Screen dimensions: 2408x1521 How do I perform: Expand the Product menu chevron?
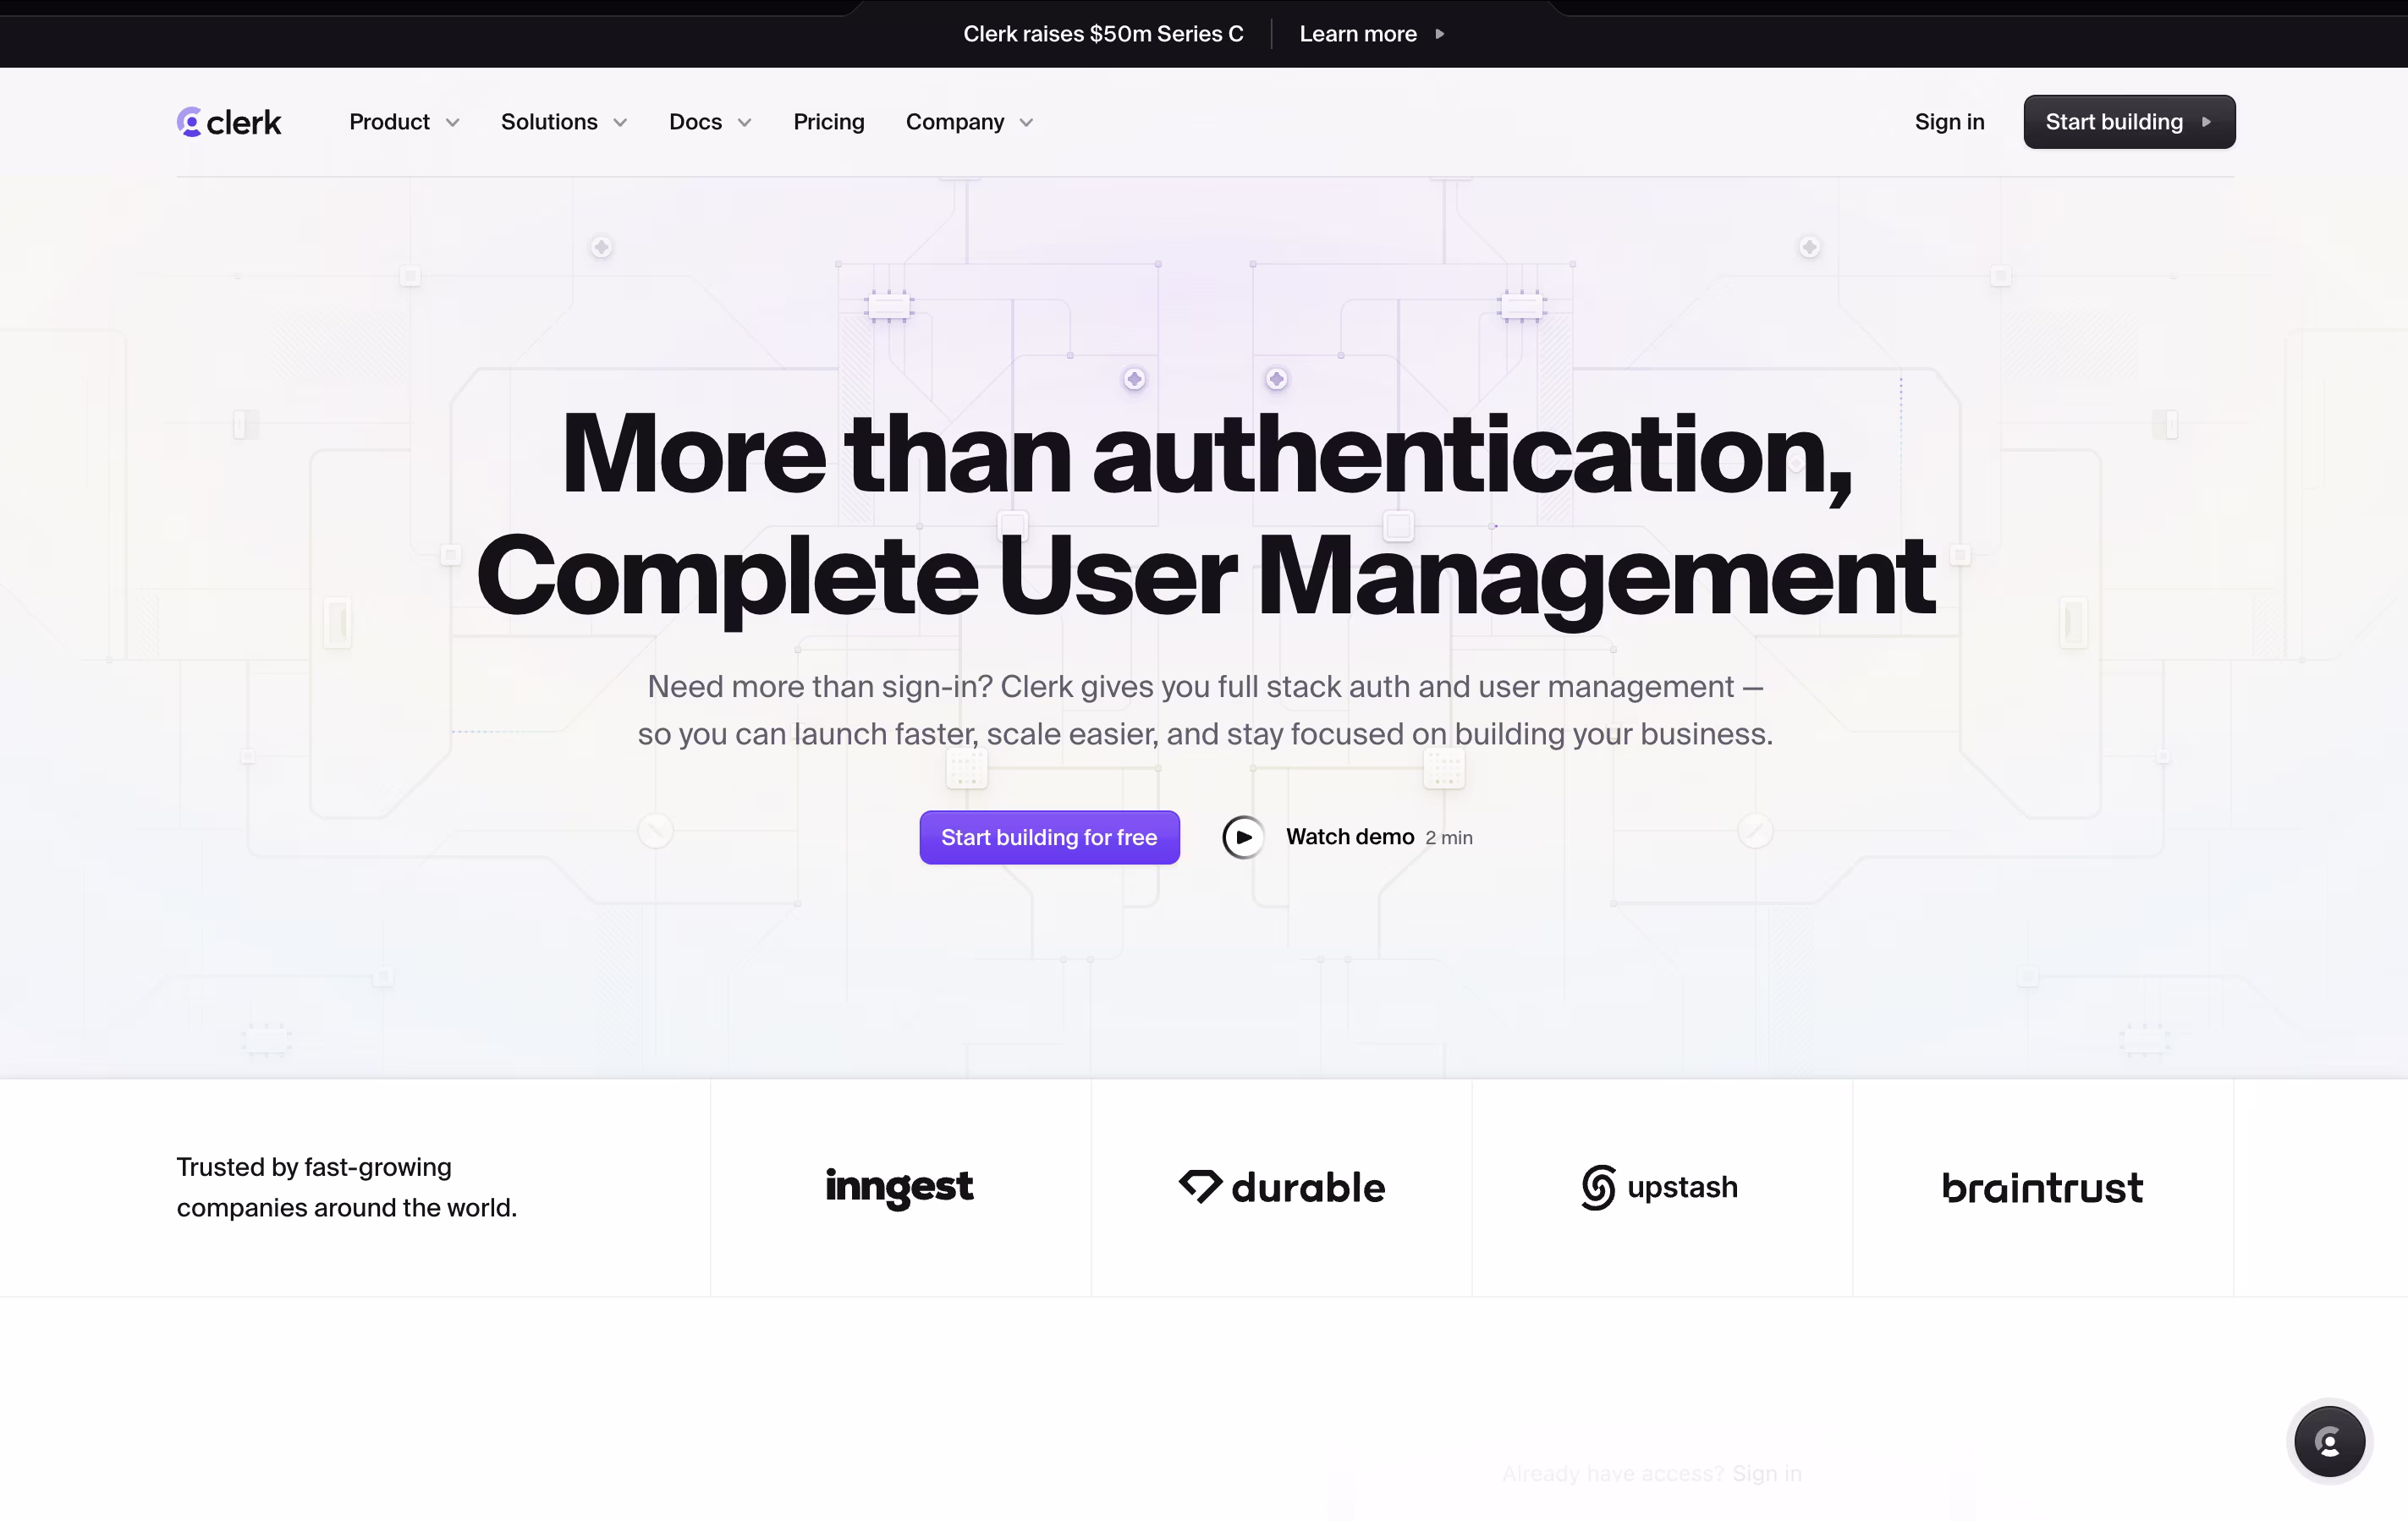point(452,123)
